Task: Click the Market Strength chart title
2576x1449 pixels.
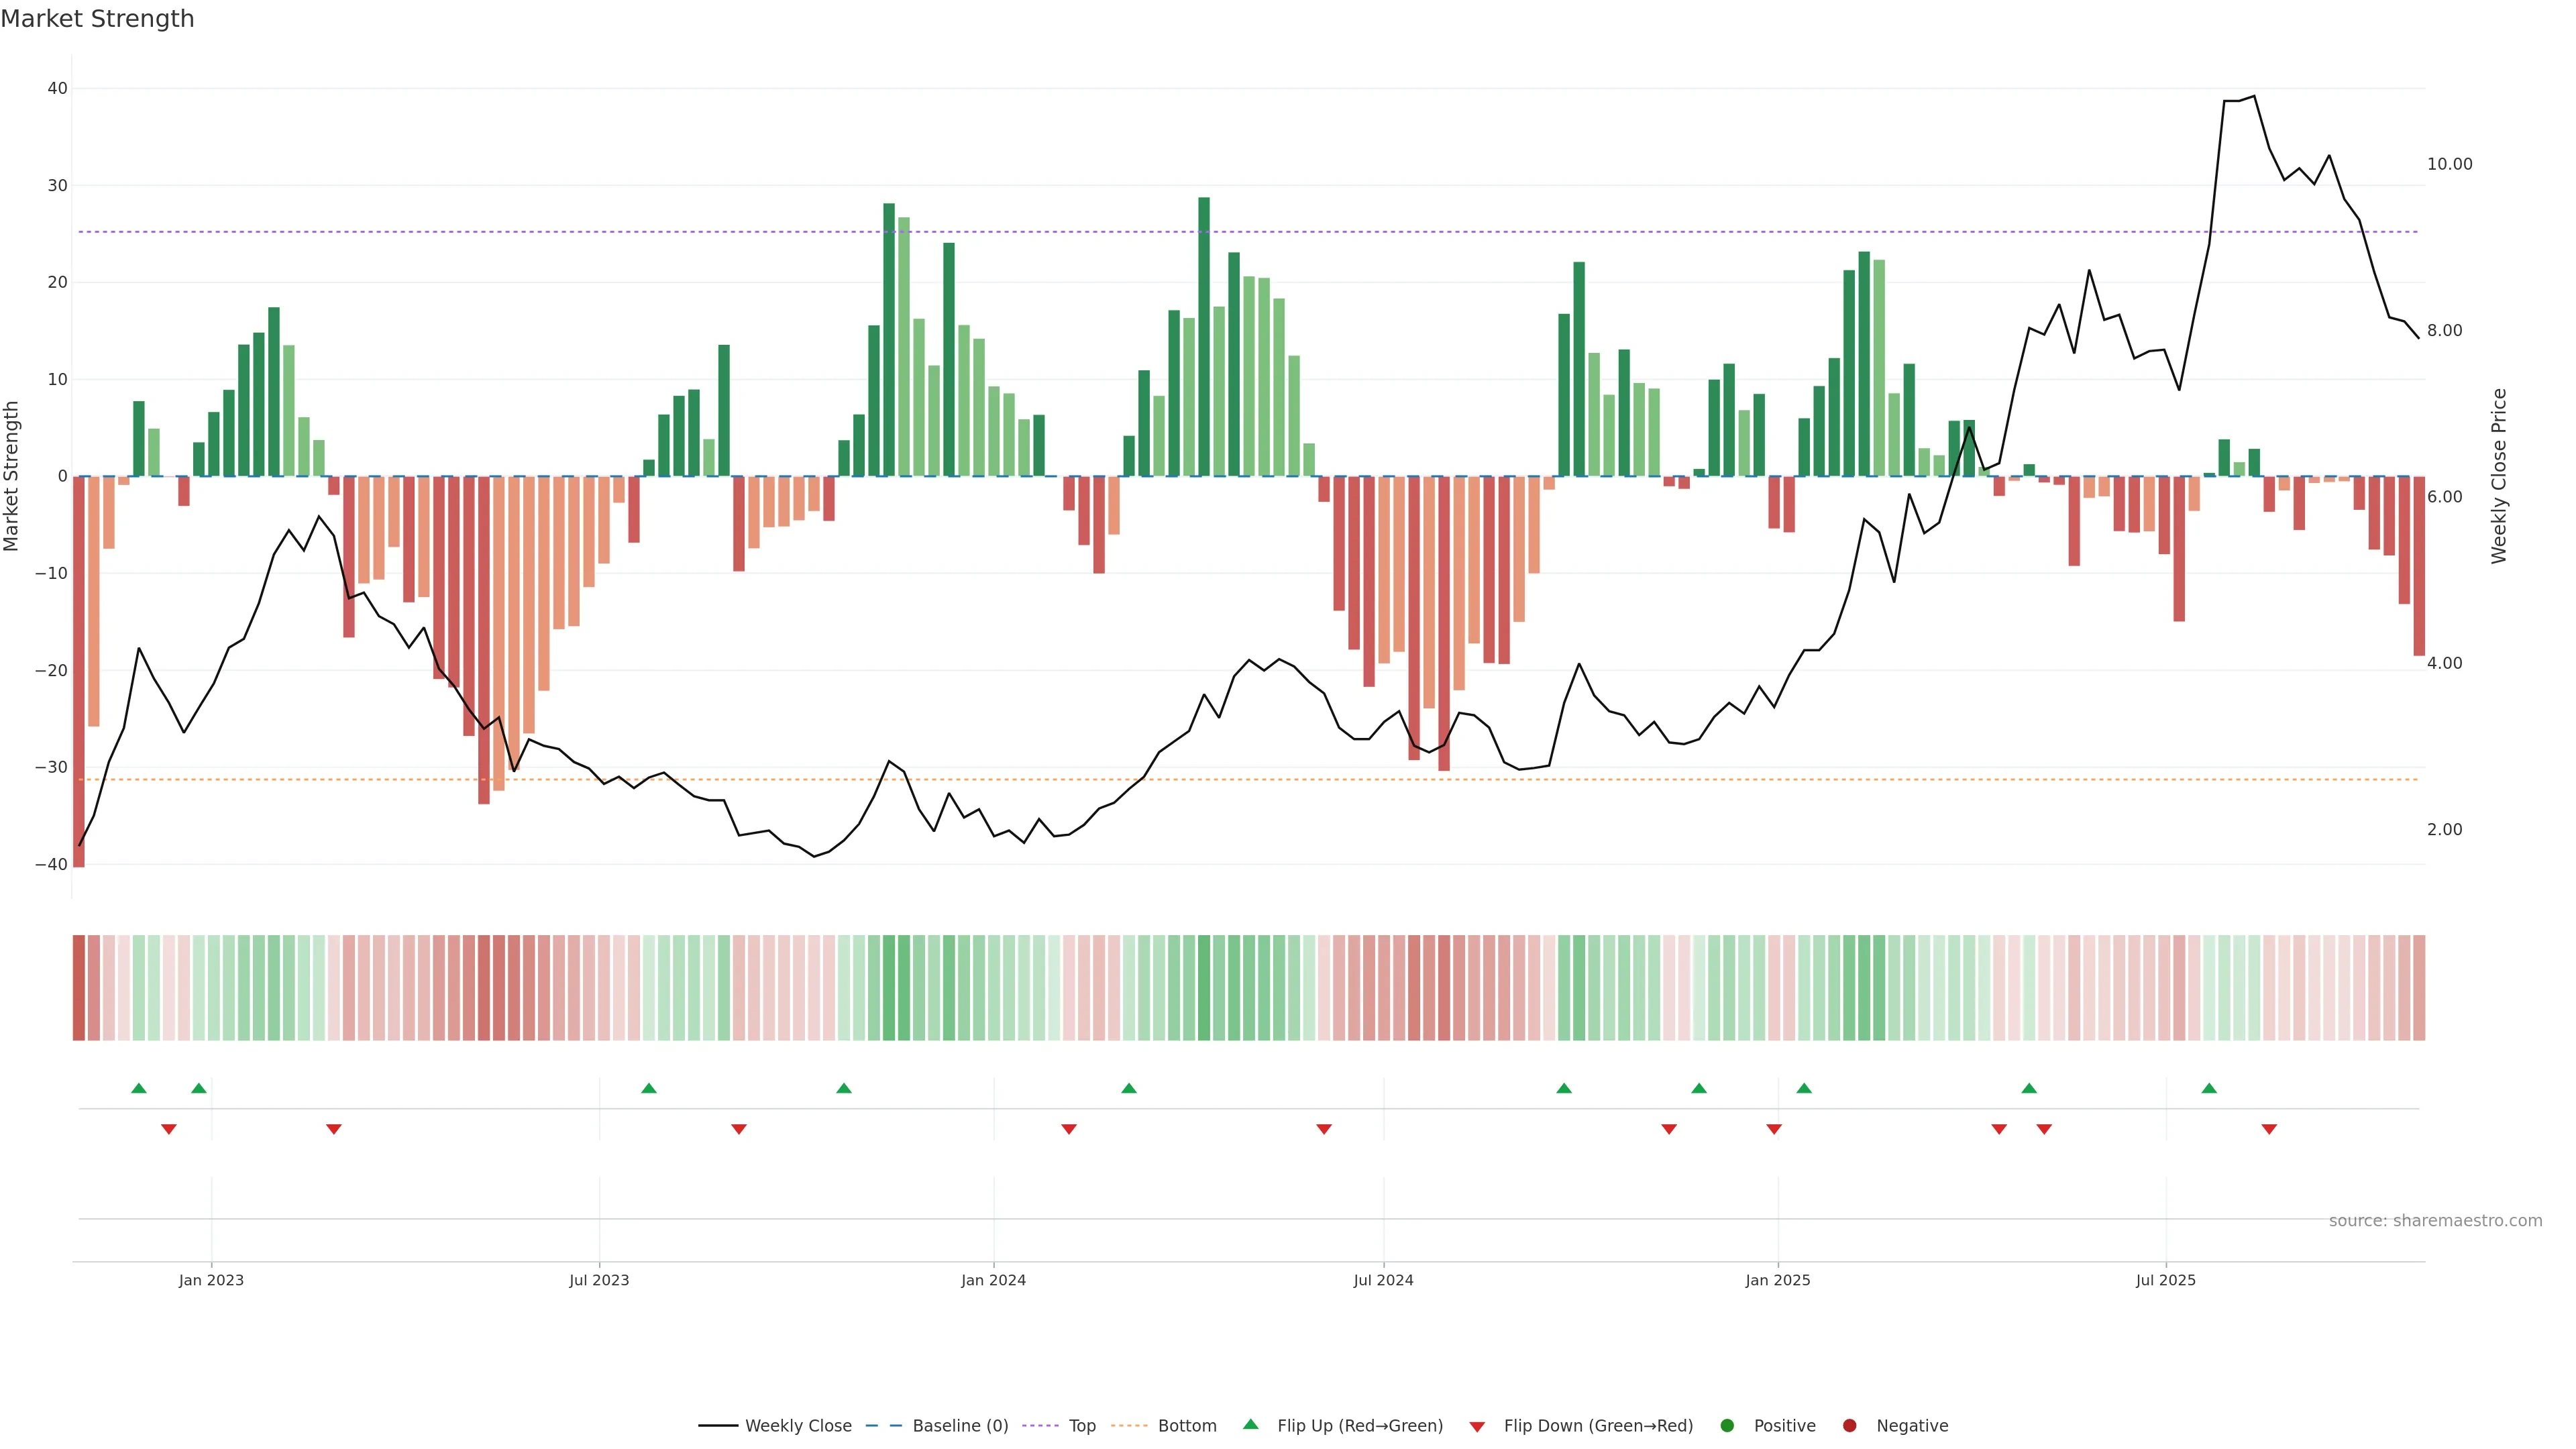Action: pyautogui.click(x=97, y=19)
